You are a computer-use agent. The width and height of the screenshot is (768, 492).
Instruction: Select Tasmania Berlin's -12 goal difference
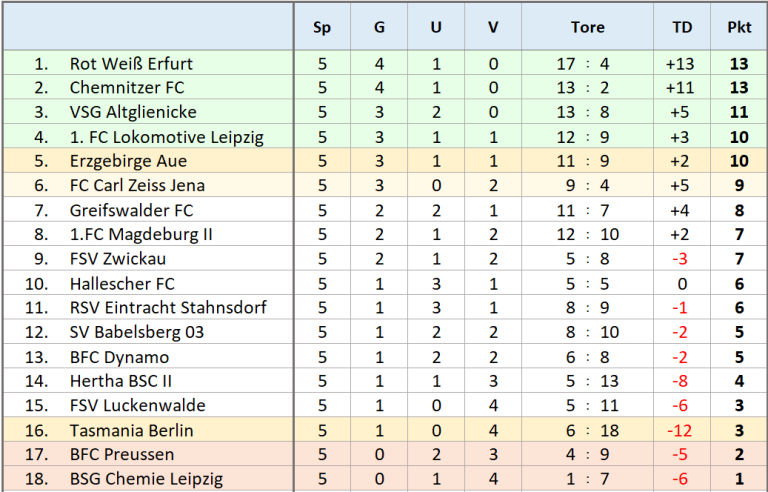coord(680,430)
